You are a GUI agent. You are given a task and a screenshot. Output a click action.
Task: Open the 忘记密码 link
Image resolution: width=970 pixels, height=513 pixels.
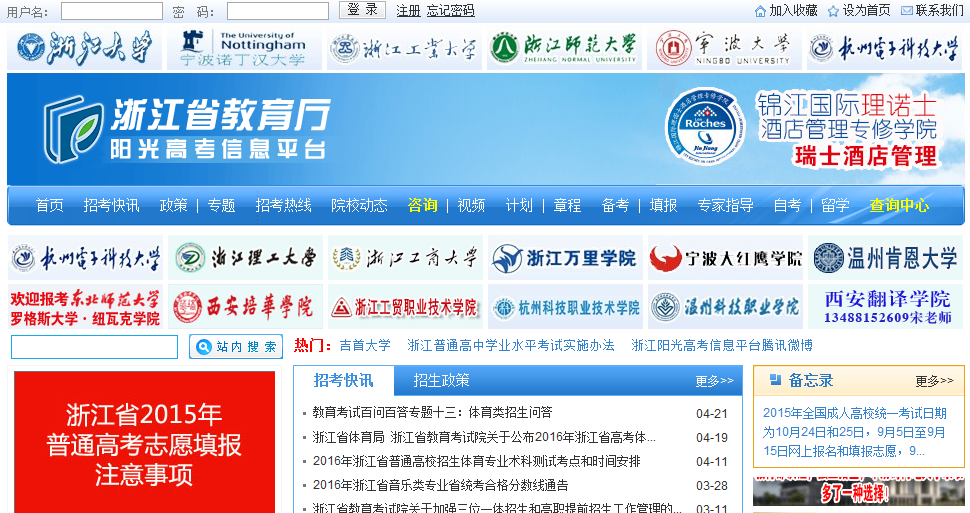450,11
